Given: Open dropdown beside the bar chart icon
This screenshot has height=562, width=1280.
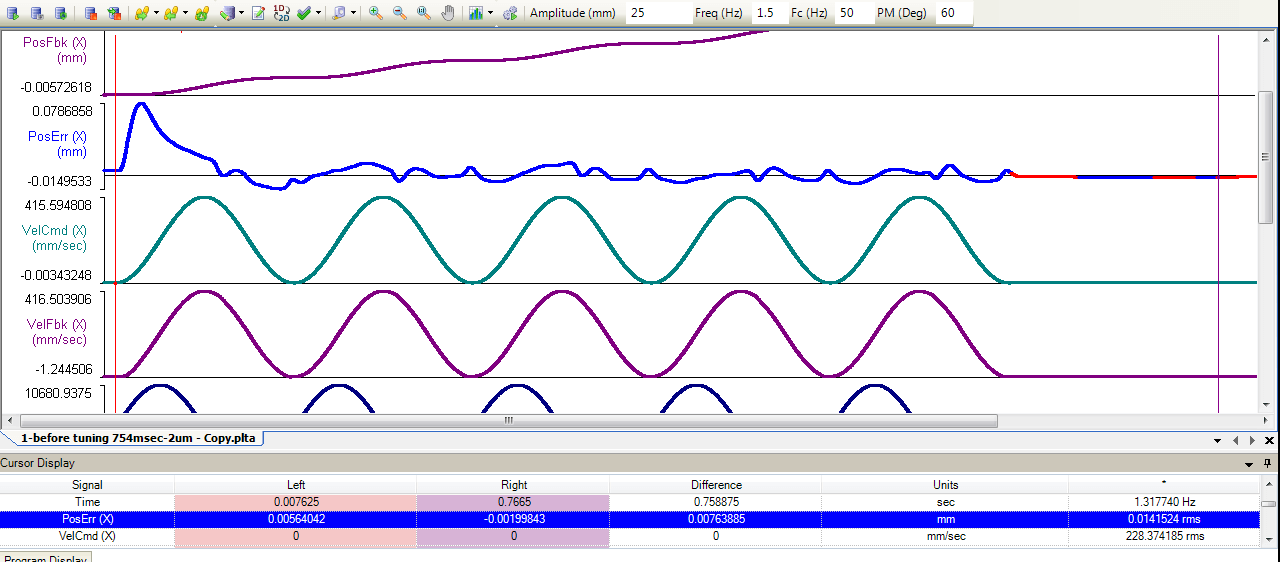Looking at the screenshot, I should 490,13.
